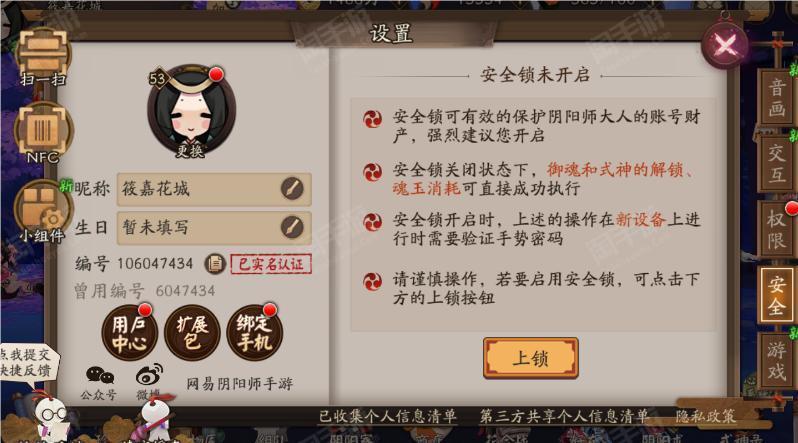Open the 微博 Weibo icon
Screen dimensions: 798x443
pyautogui.click(x=149, y=382)
